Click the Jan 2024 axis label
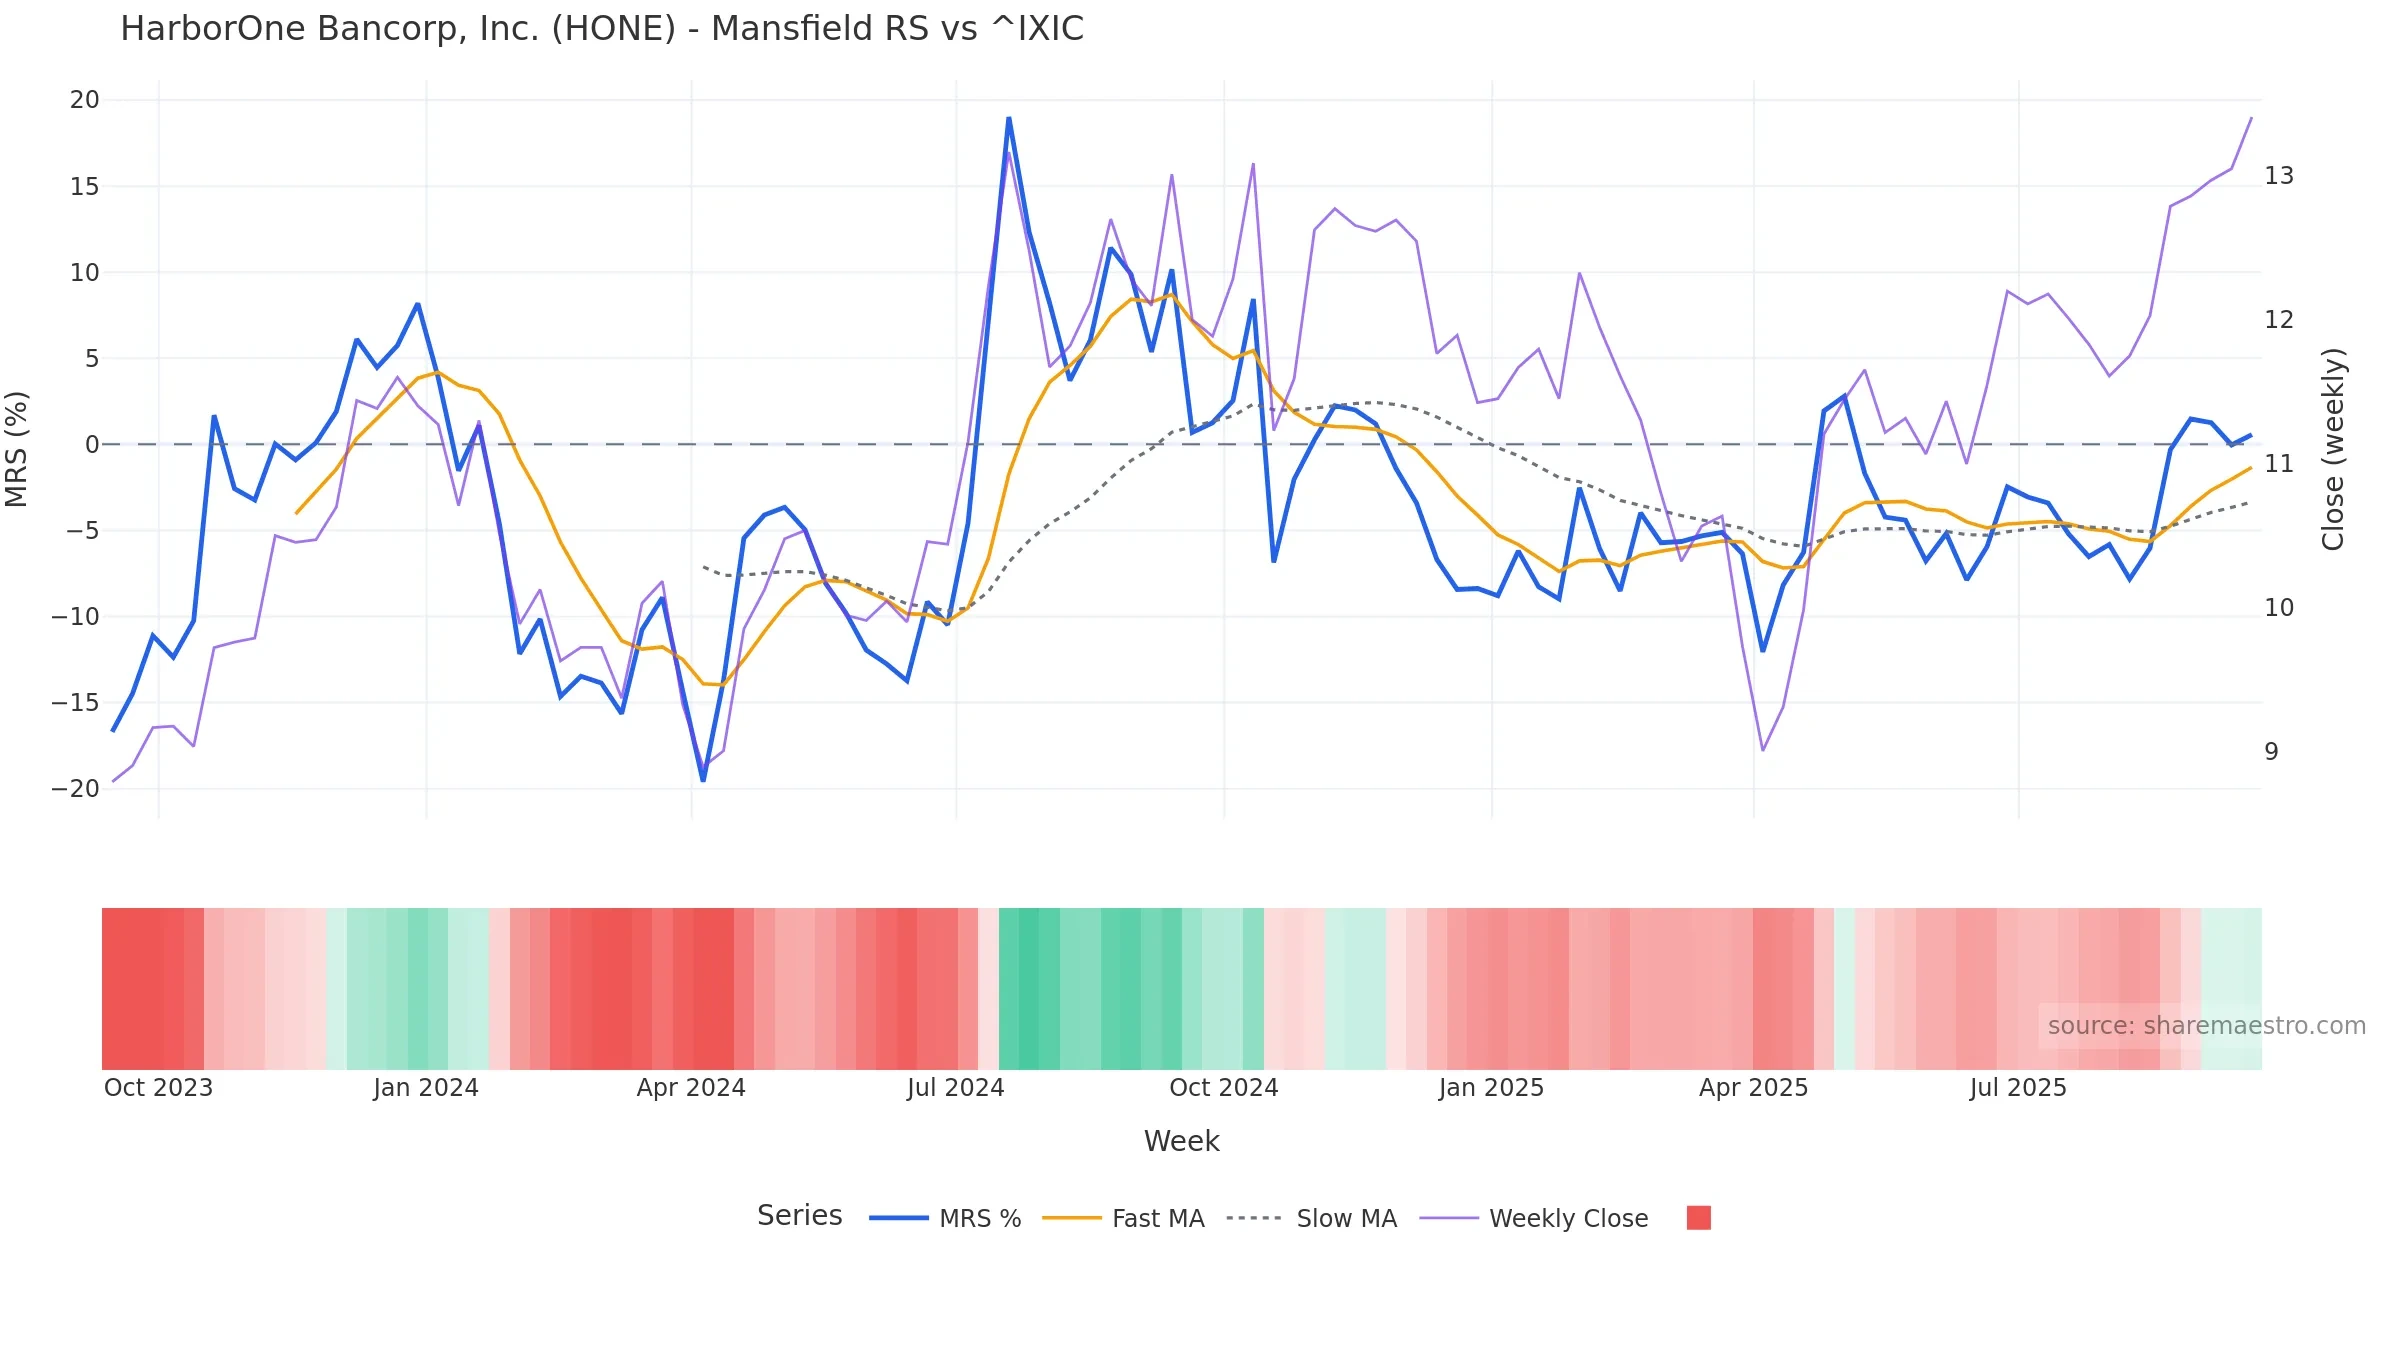The width and height of the screenshot is (2400, 1350). click(x=426, y=1088)
